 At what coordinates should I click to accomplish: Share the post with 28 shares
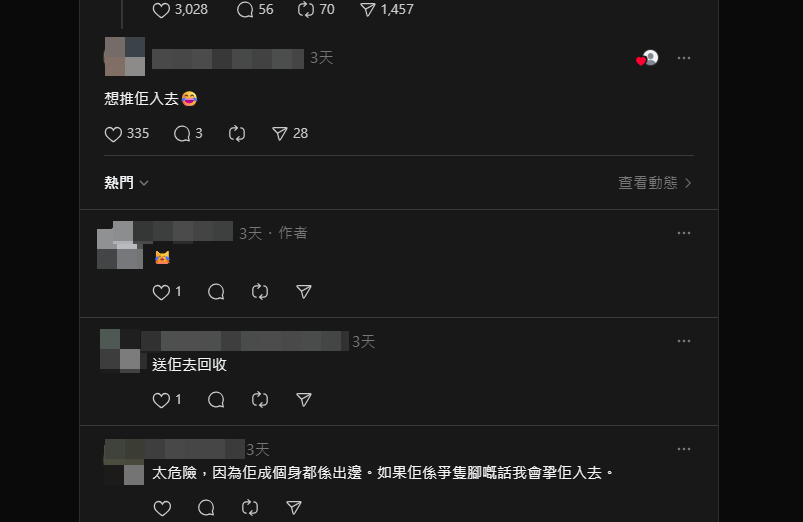point(290,134)
